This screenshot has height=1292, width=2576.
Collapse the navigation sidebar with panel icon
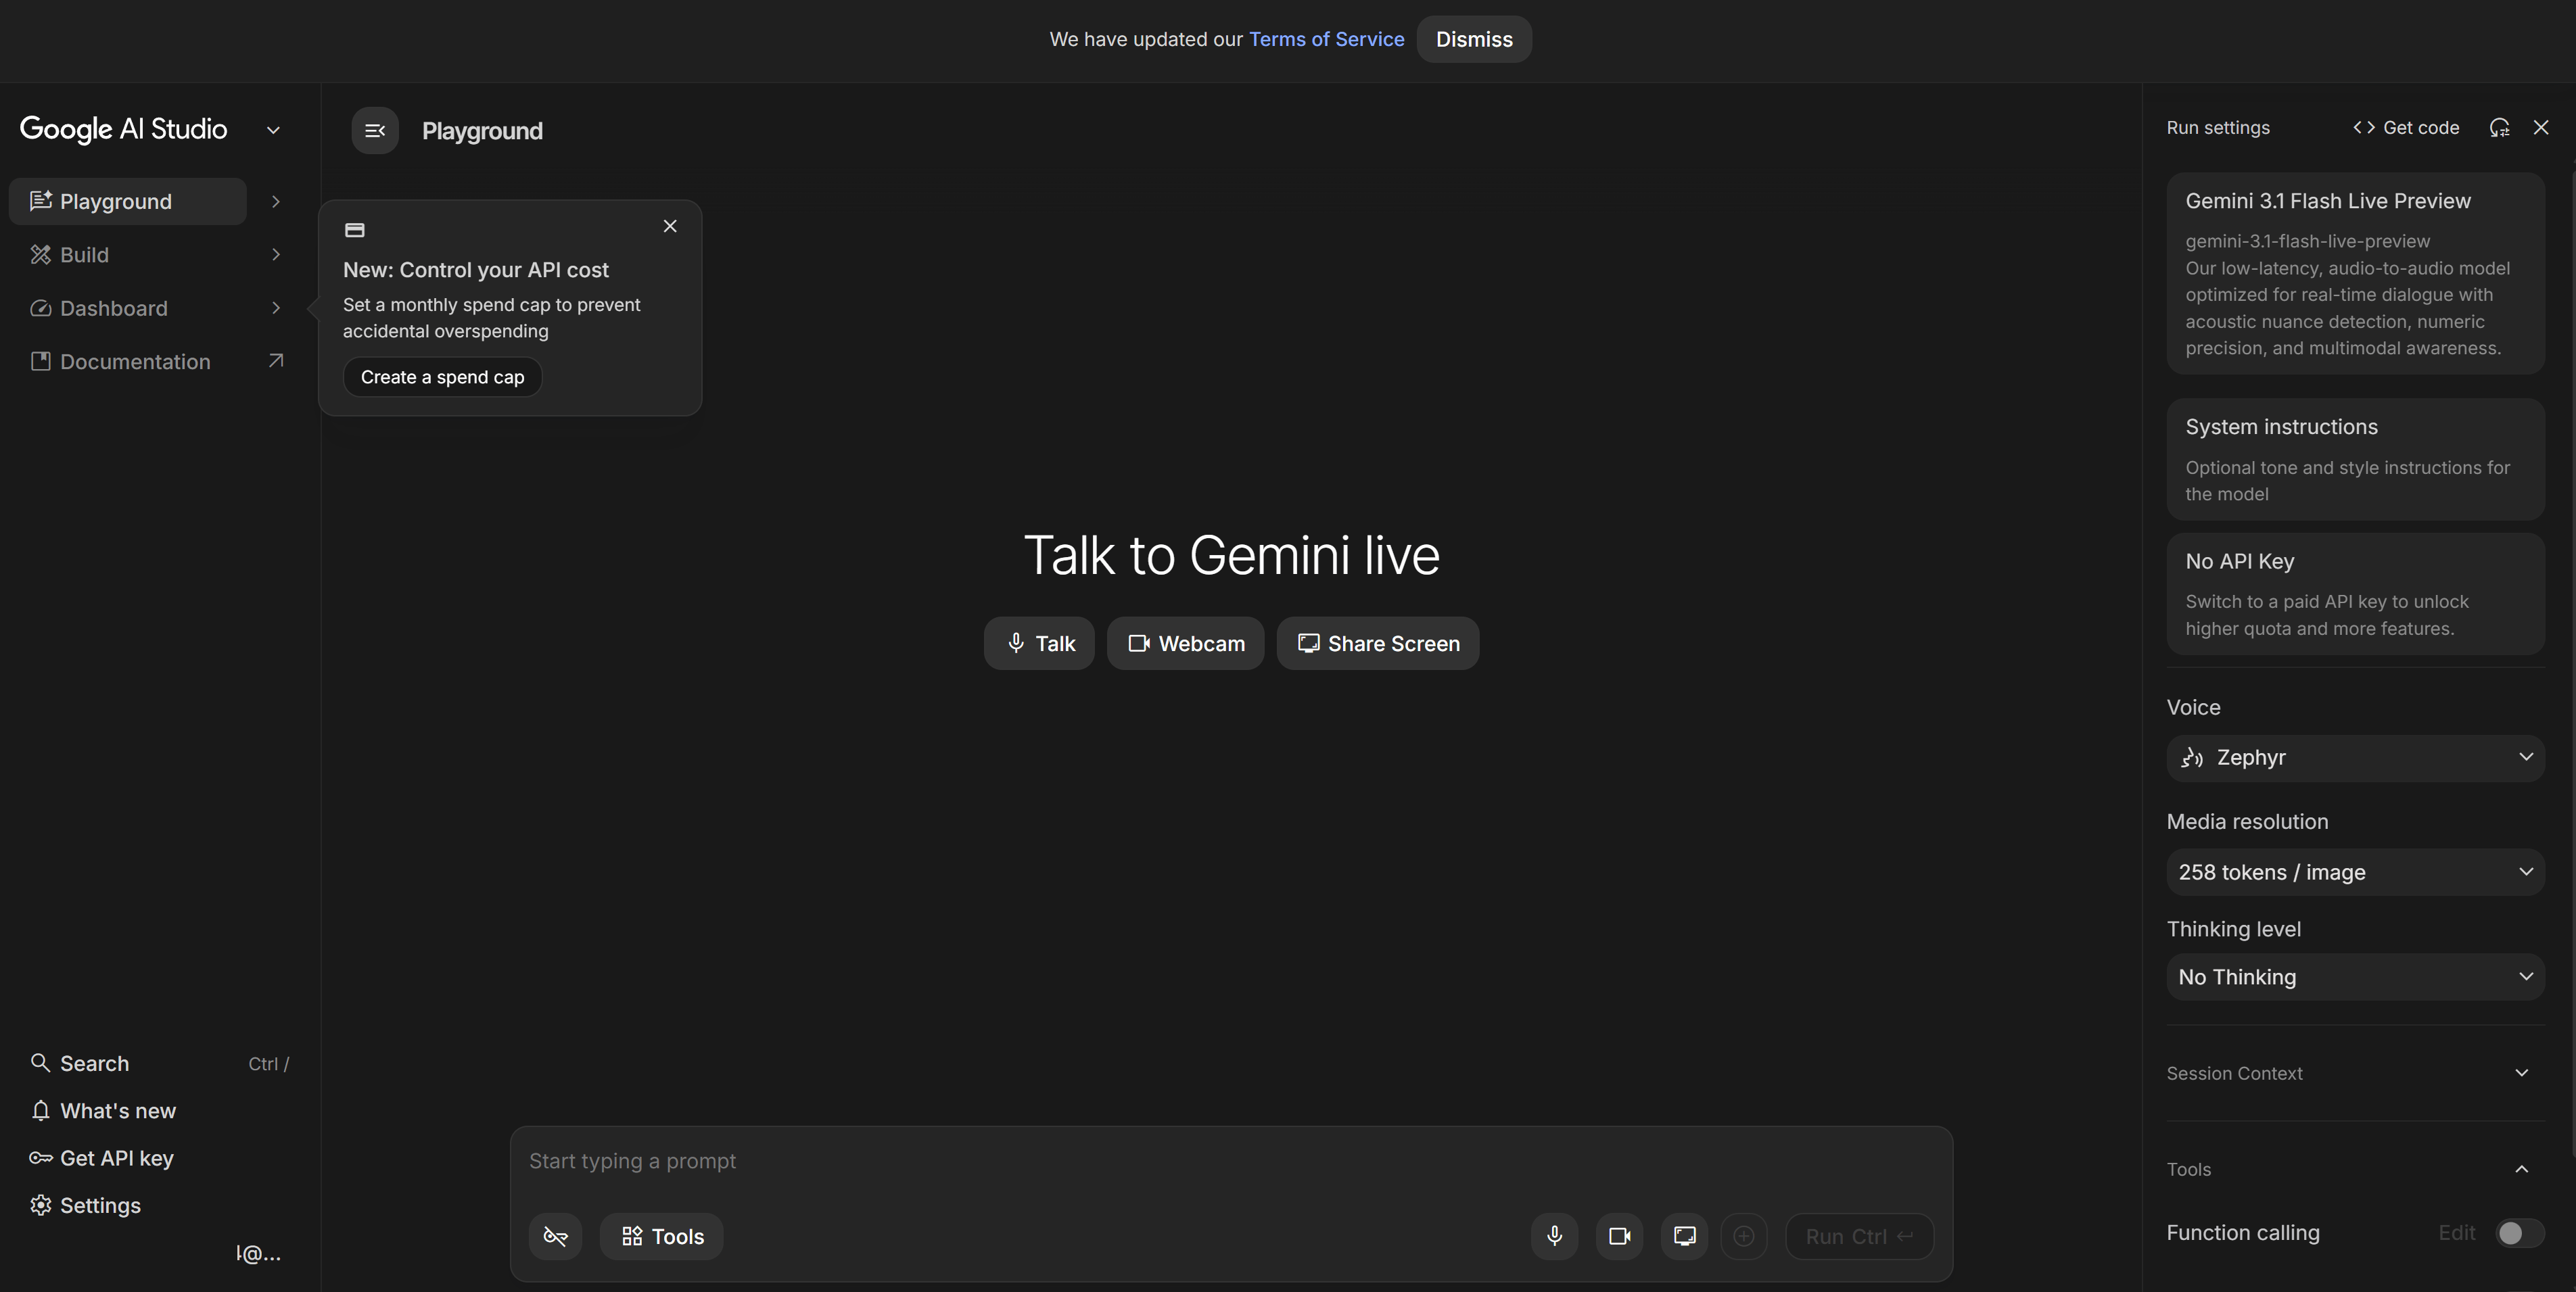pyautogui.click(x=375, y=130)
